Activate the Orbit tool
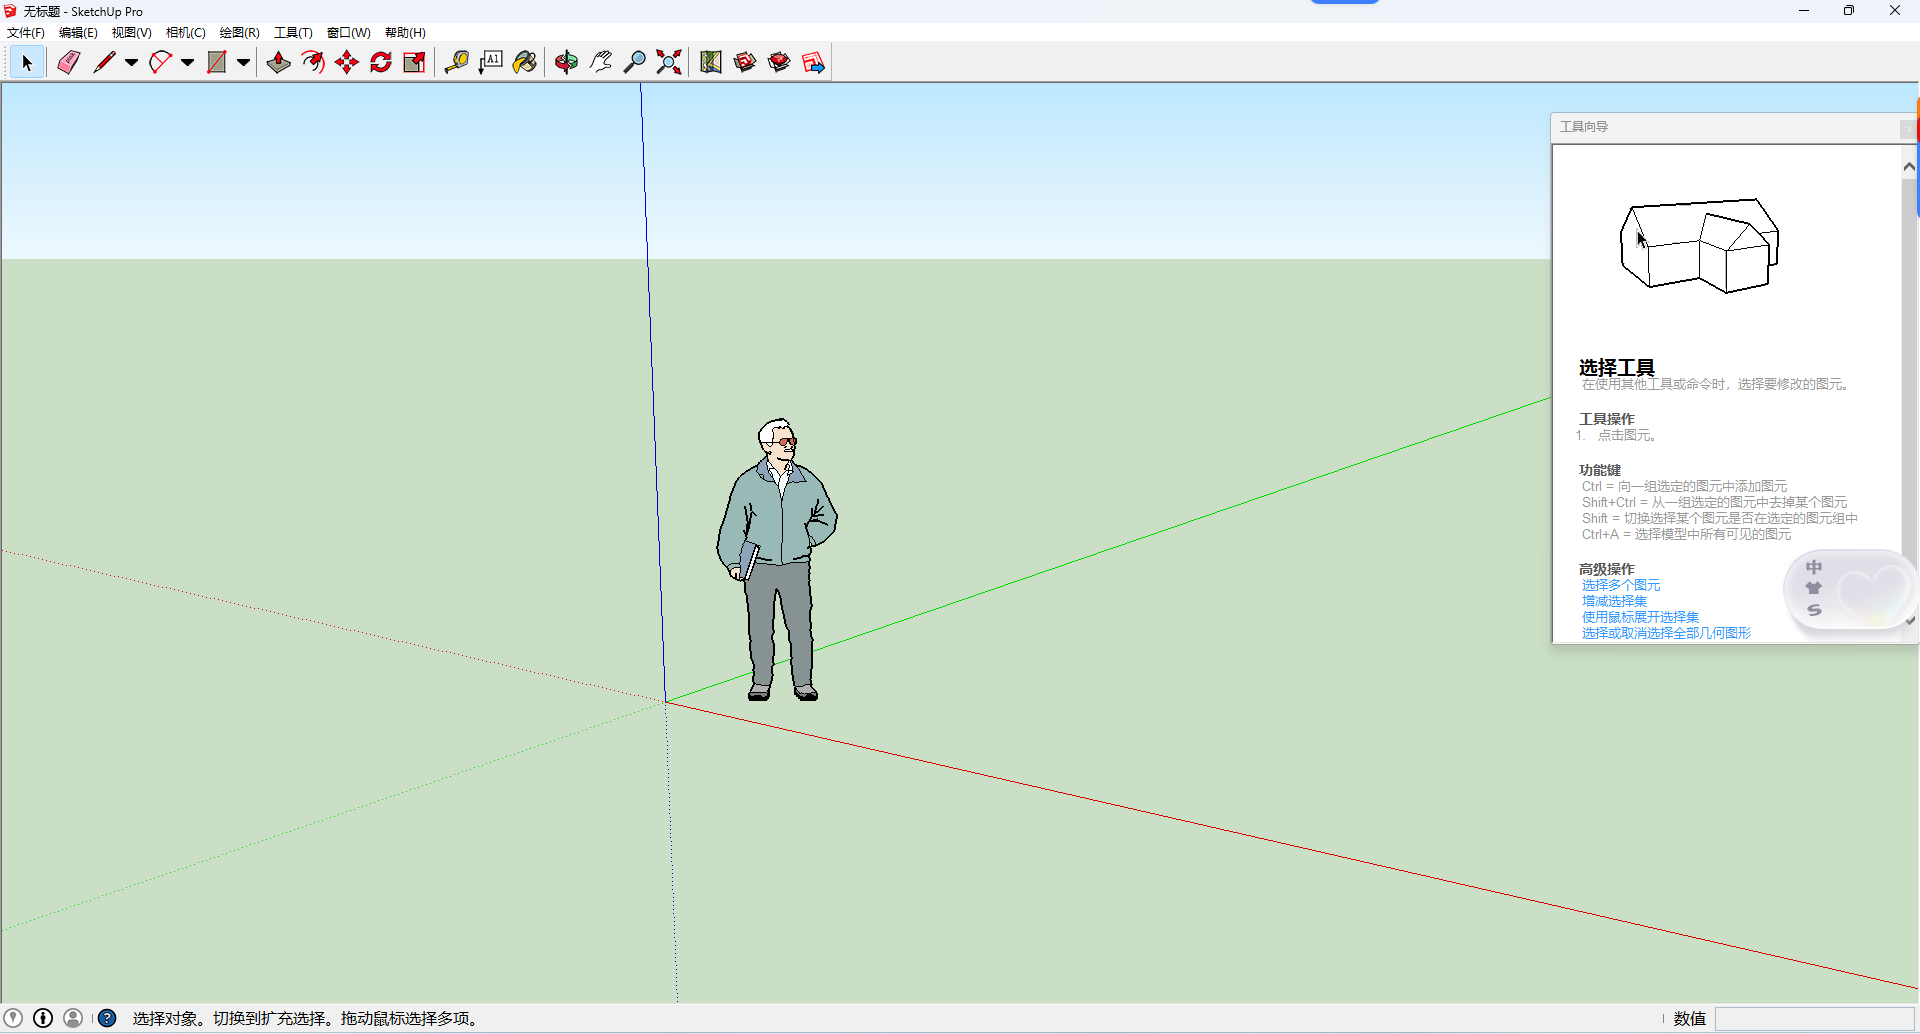Screen dimensions: 1920x1034 (566, 61)
